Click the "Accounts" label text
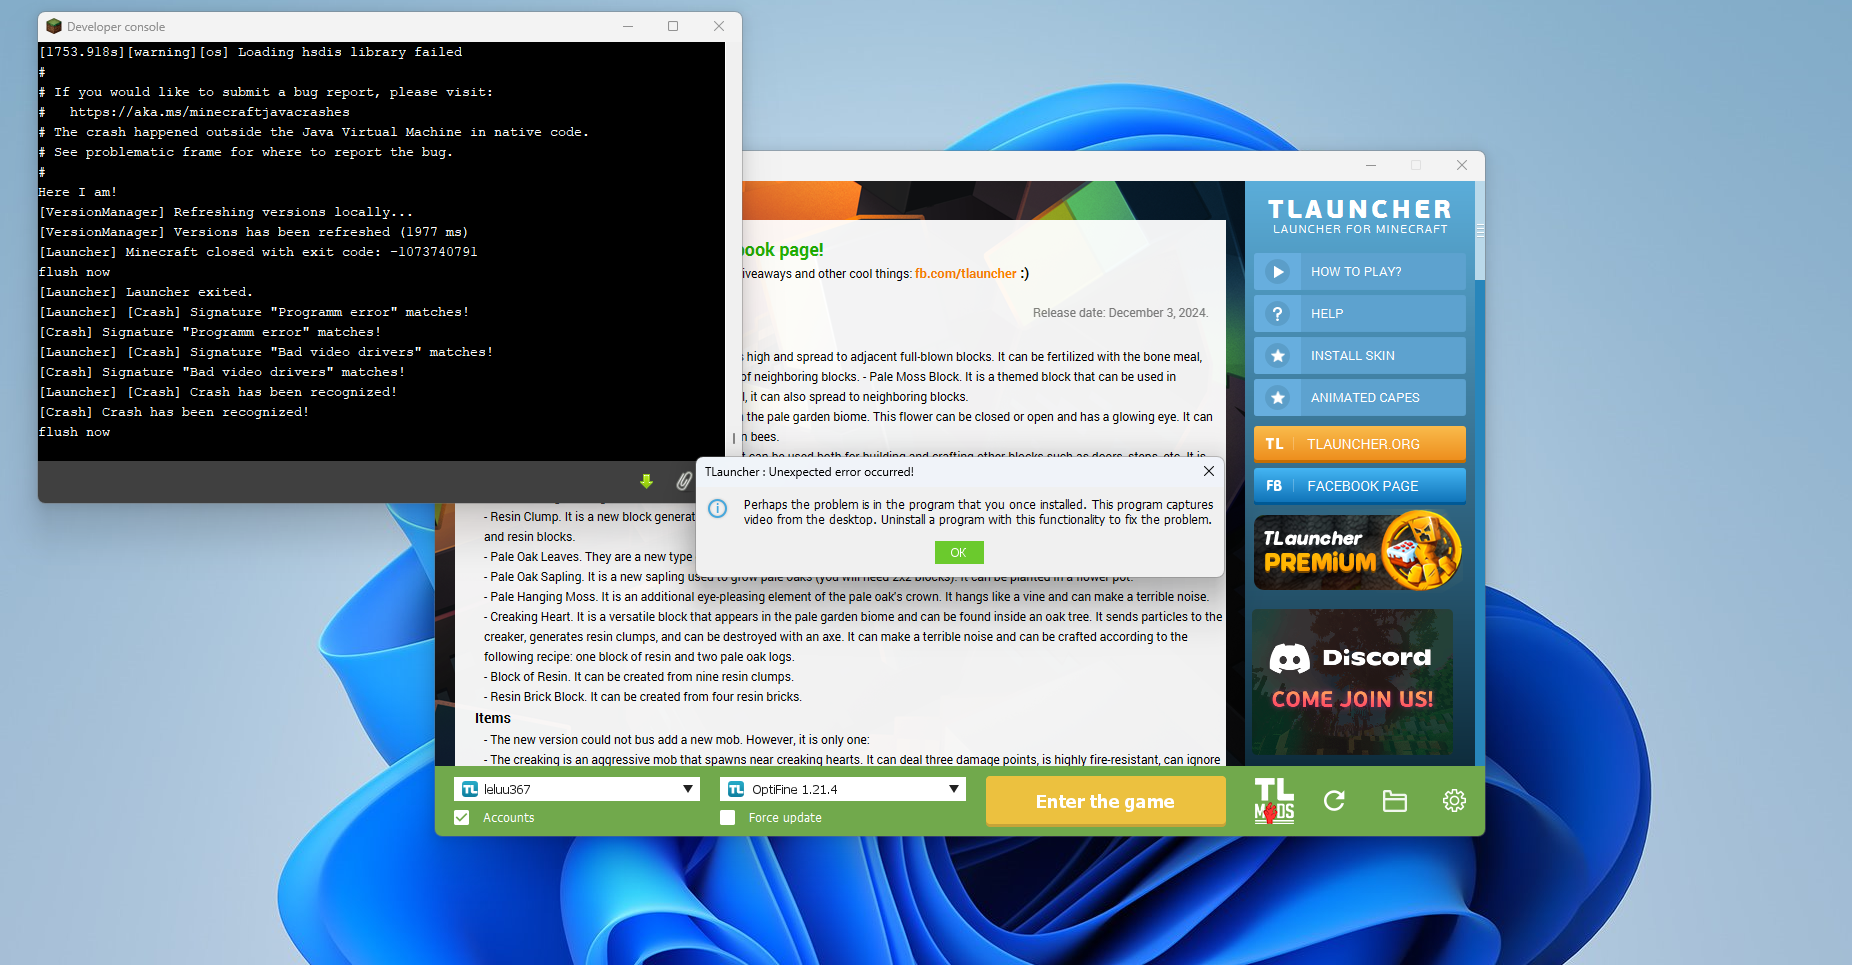 pos(509,818)
